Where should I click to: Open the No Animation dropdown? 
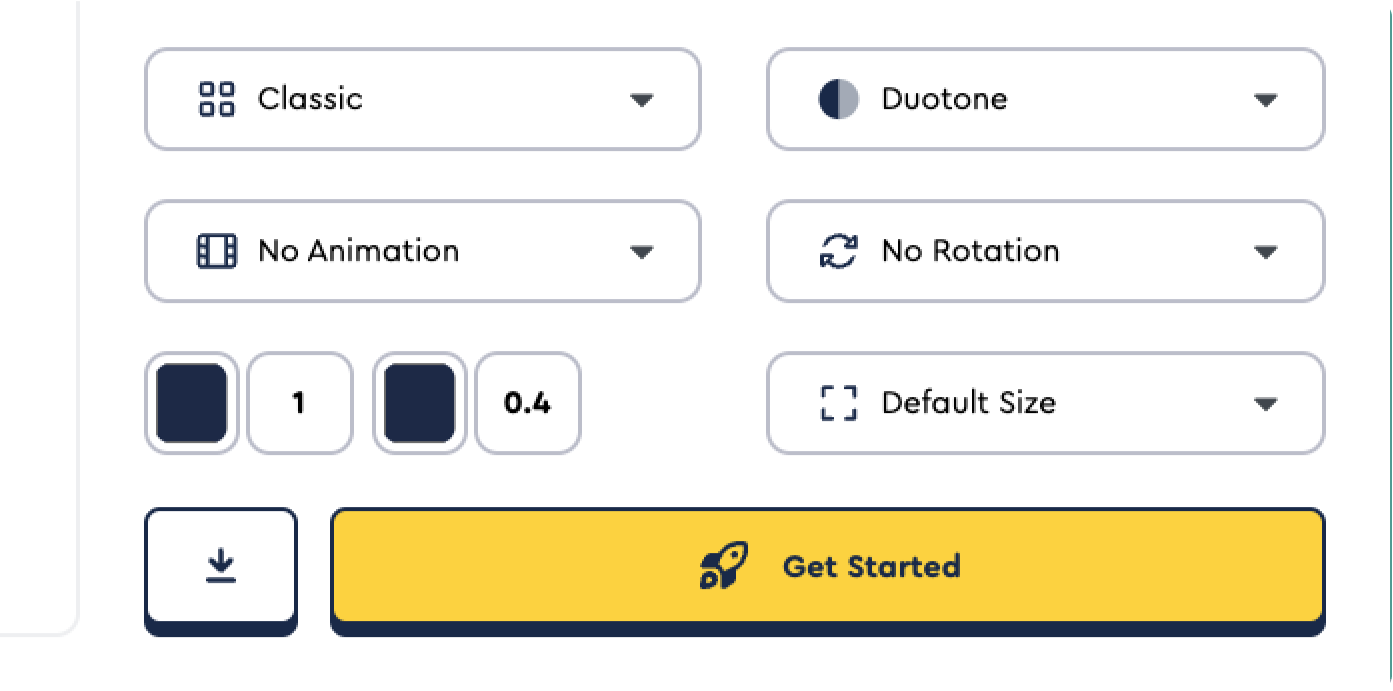point(641,251)
